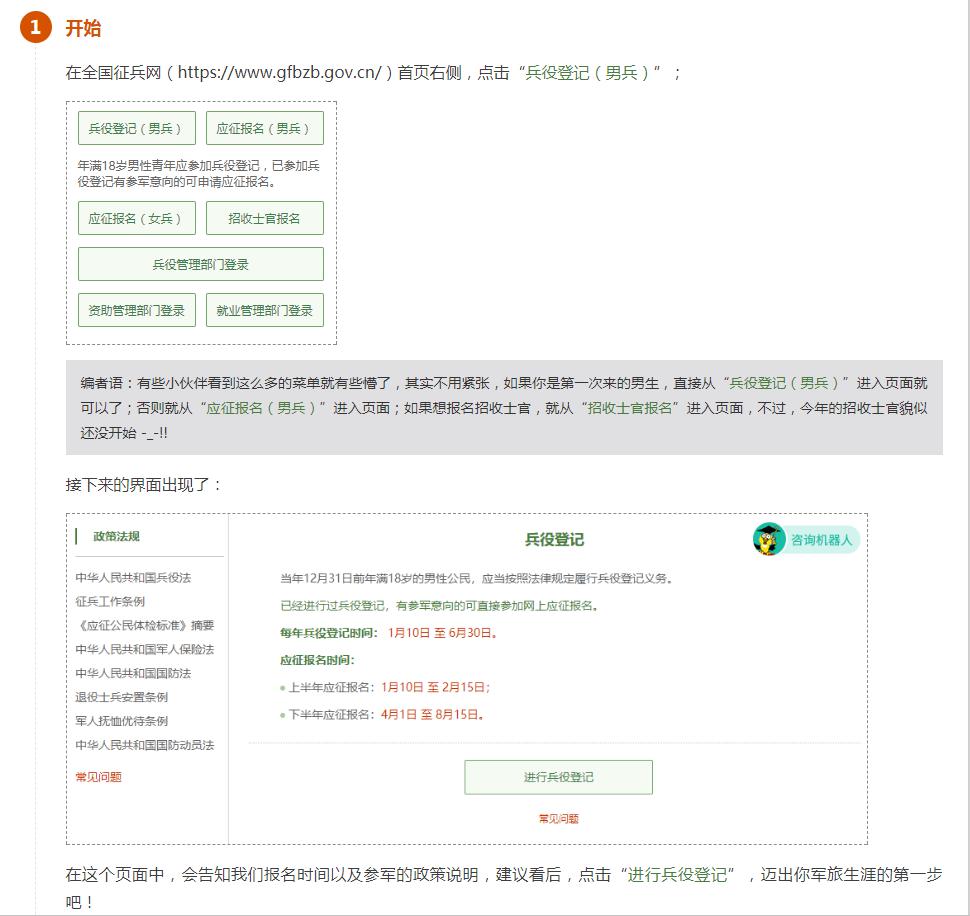Select the 应征报名（女兵）button
Screen dimensions: 970x916
click(x=137, y=218)
